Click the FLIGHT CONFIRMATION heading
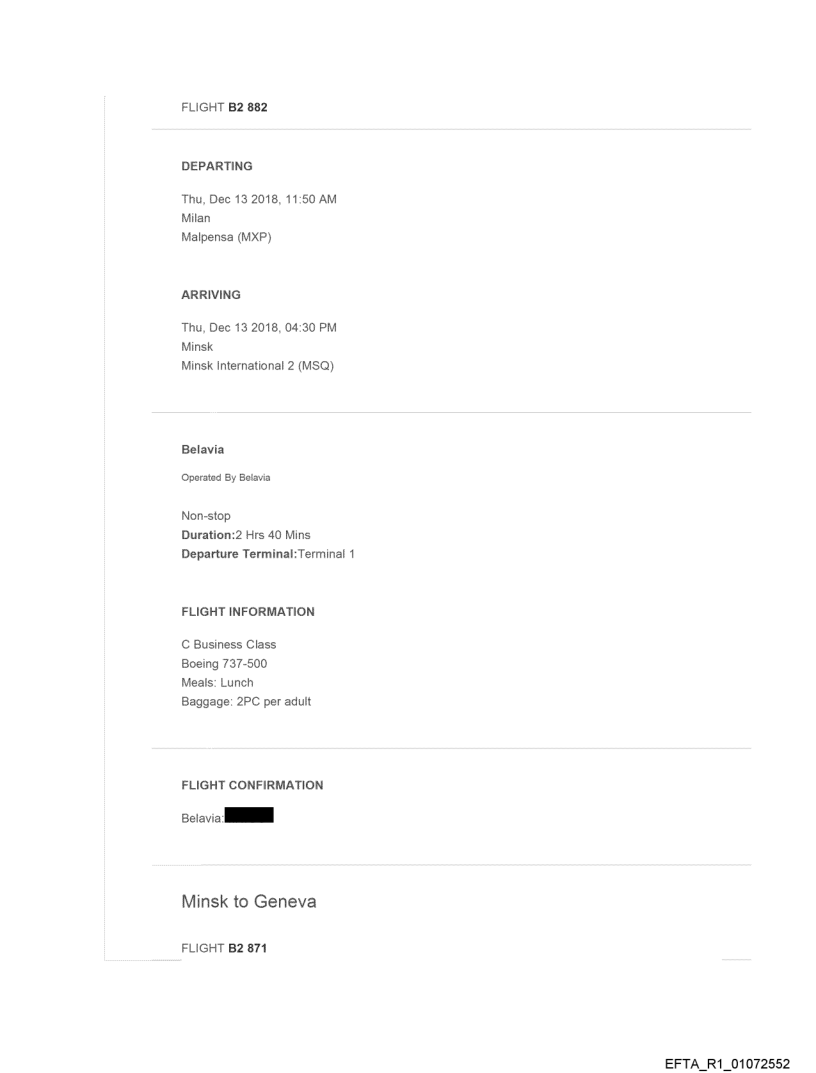Image resolution: width=816 pixels, height=1073 pixels. pos(252,785)
